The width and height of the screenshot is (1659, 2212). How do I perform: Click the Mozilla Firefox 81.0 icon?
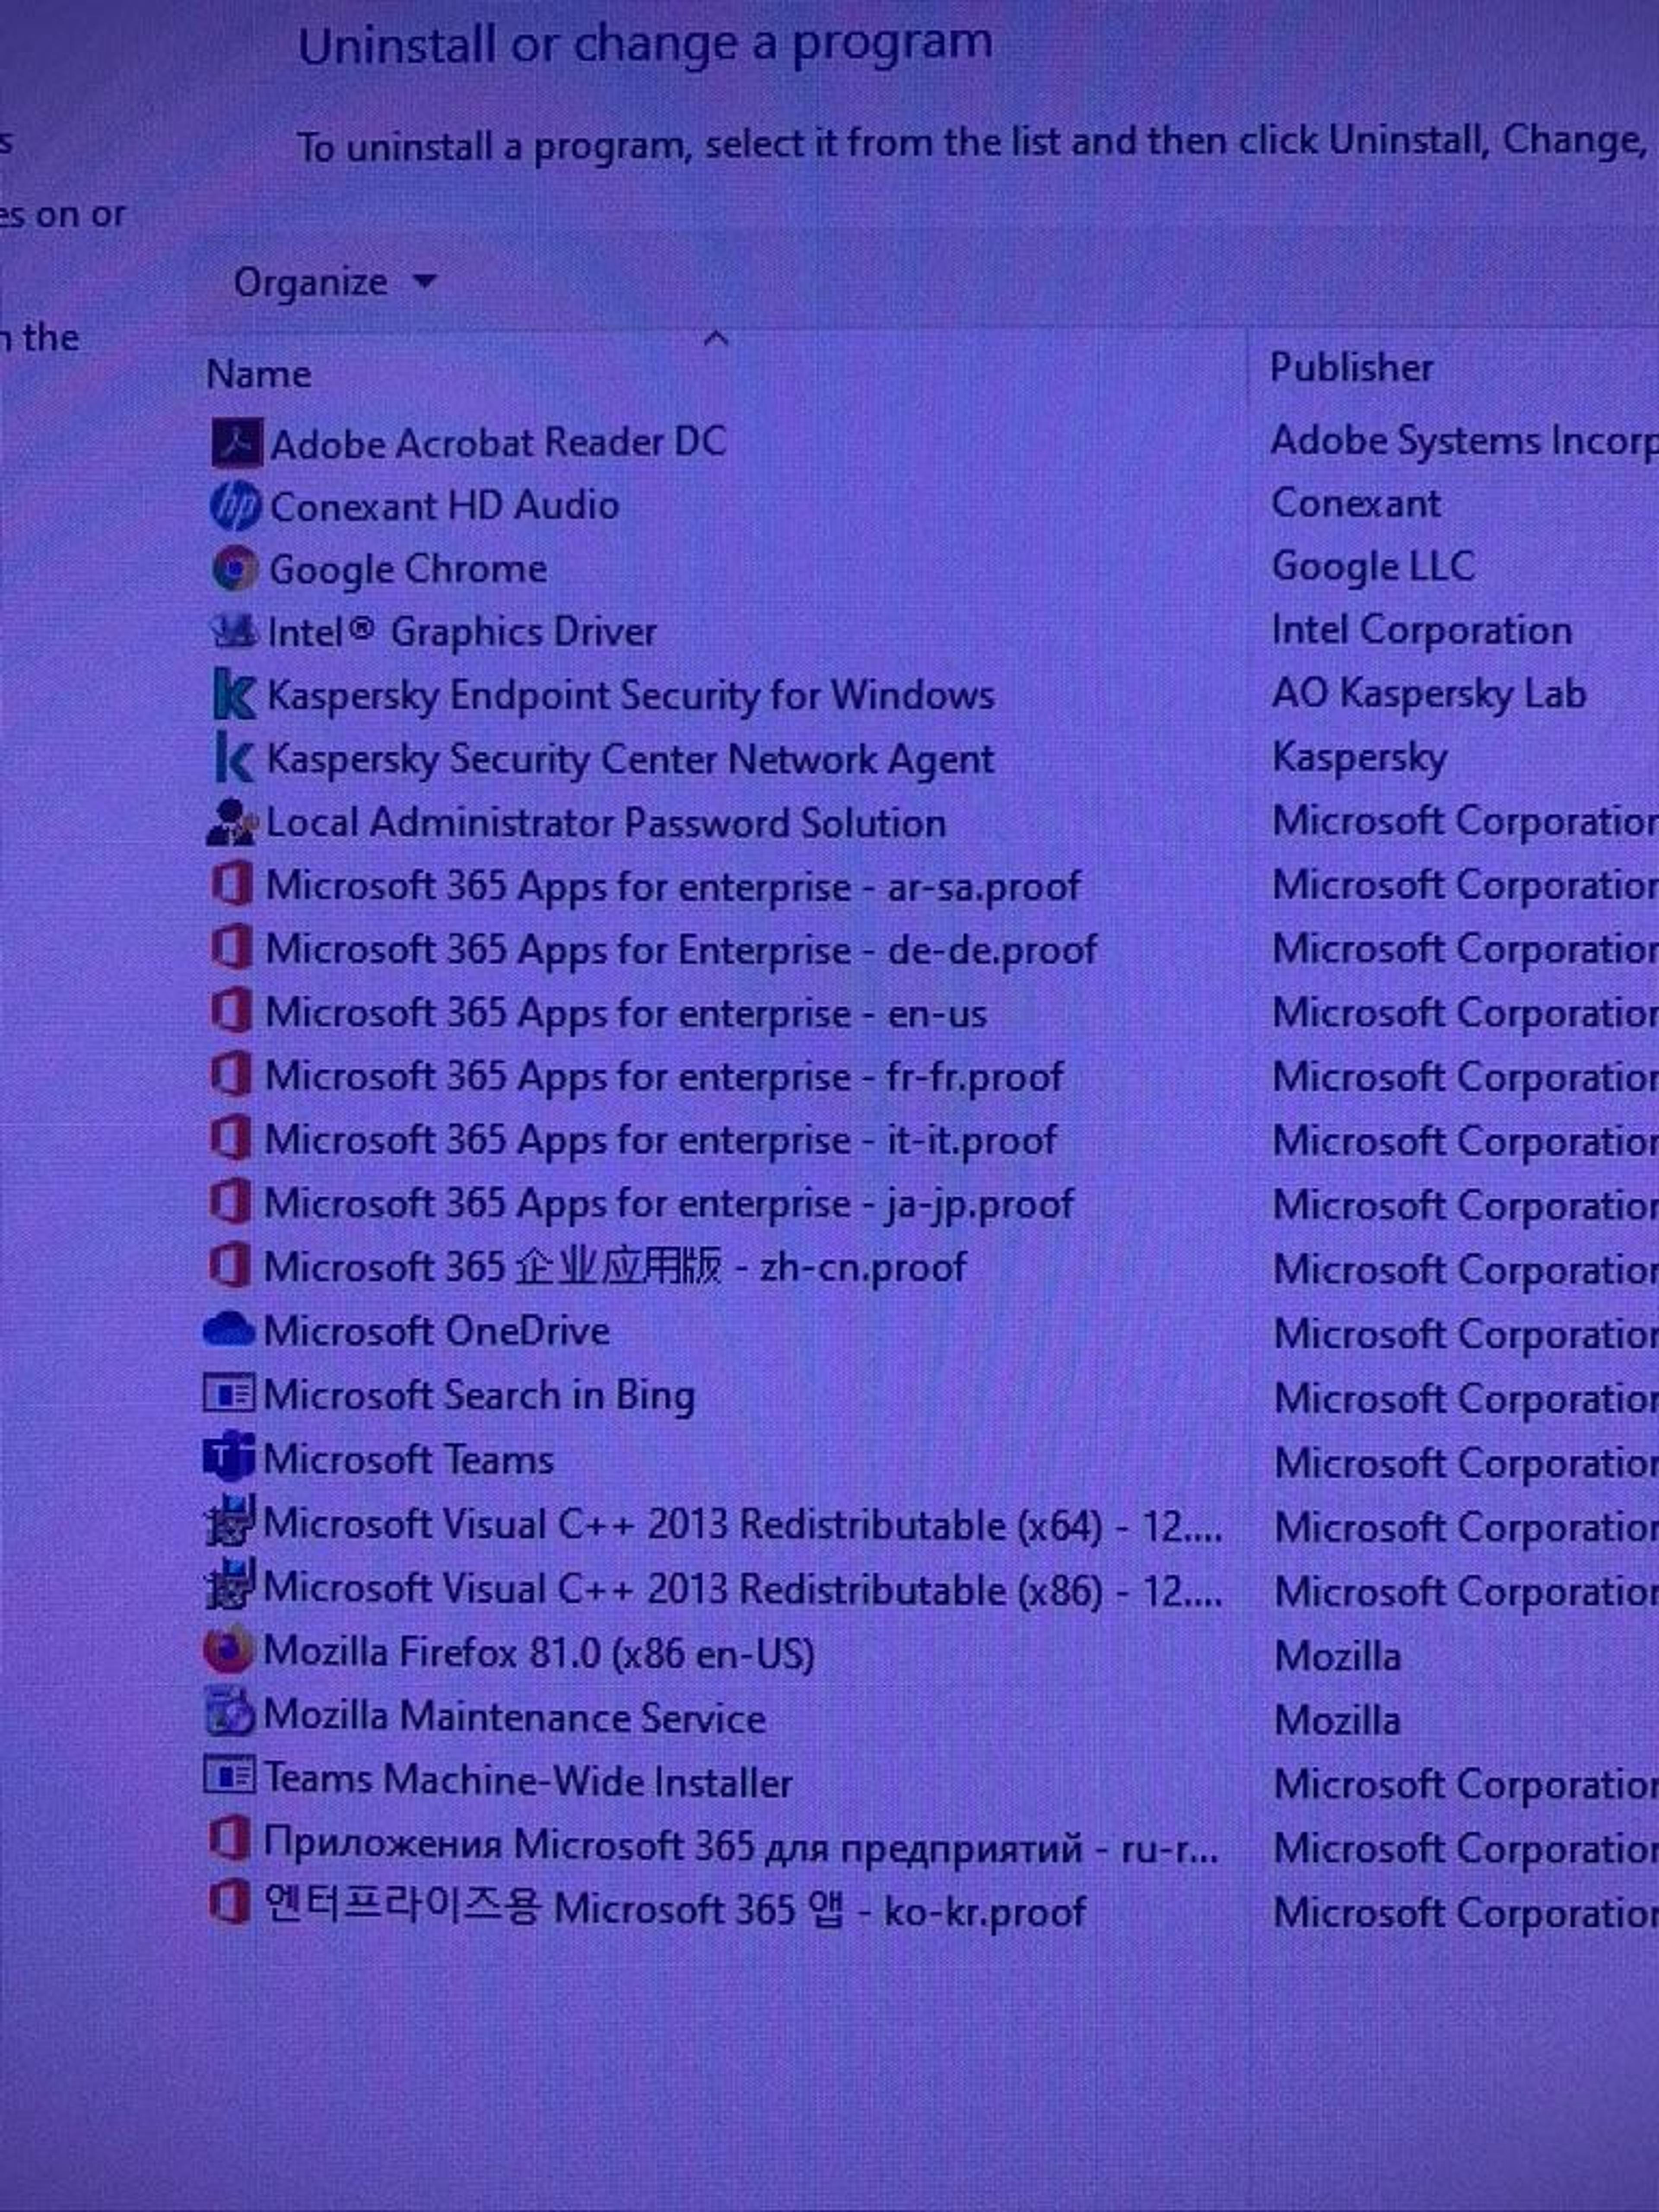click(x=228, y=1650)
